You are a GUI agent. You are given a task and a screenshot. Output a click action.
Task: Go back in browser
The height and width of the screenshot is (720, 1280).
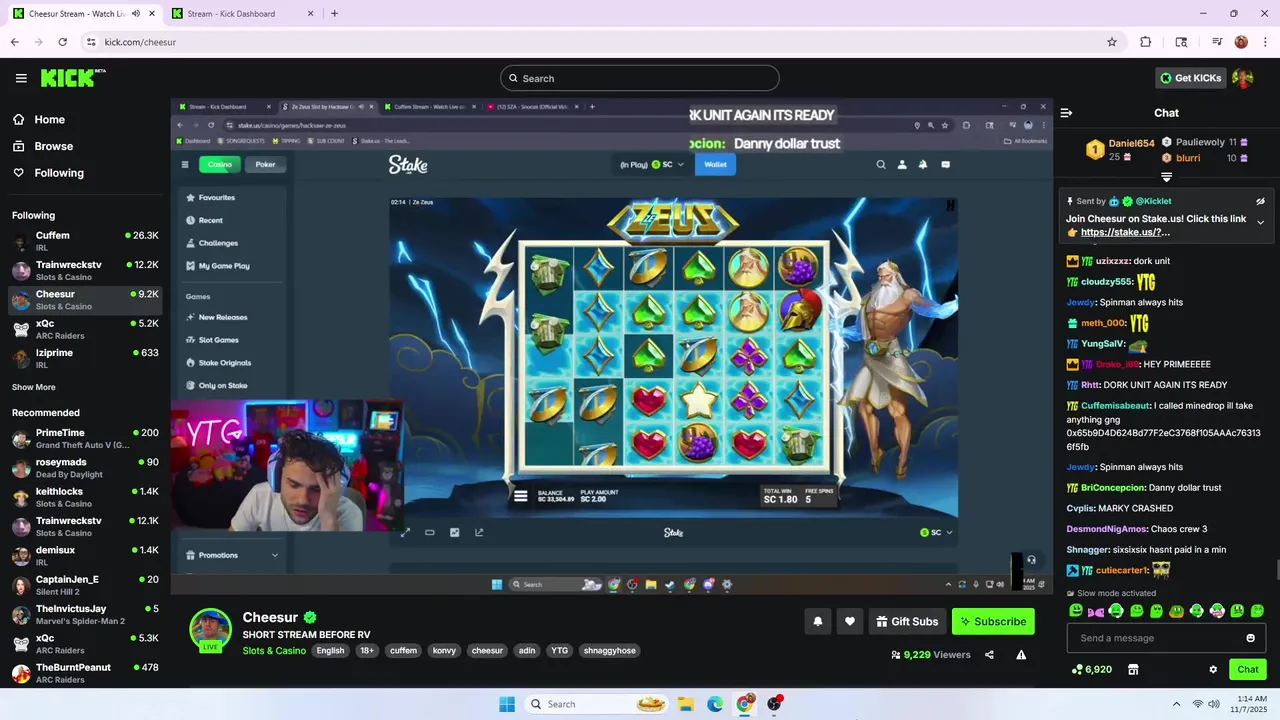(x=15, y=42)
